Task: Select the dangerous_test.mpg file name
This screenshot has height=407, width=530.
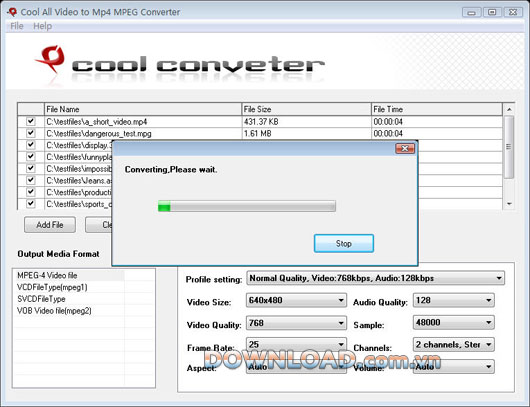Action: [x=99, y=134]
